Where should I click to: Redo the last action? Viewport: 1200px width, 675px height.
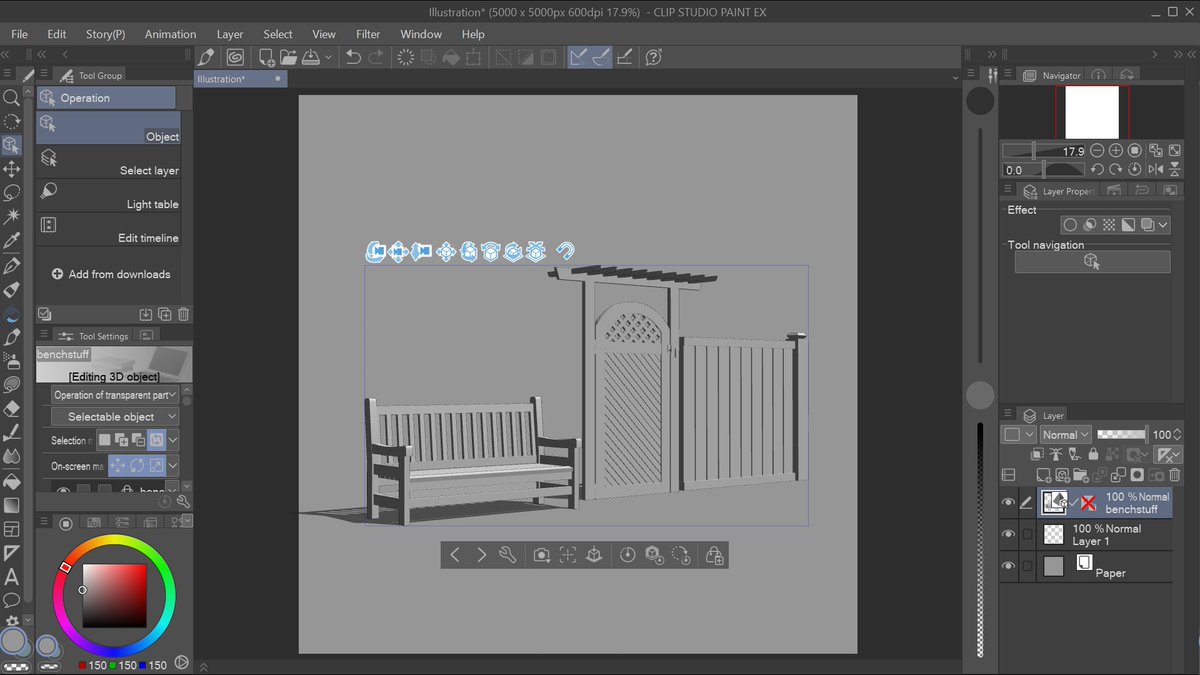tap(376, 57)
